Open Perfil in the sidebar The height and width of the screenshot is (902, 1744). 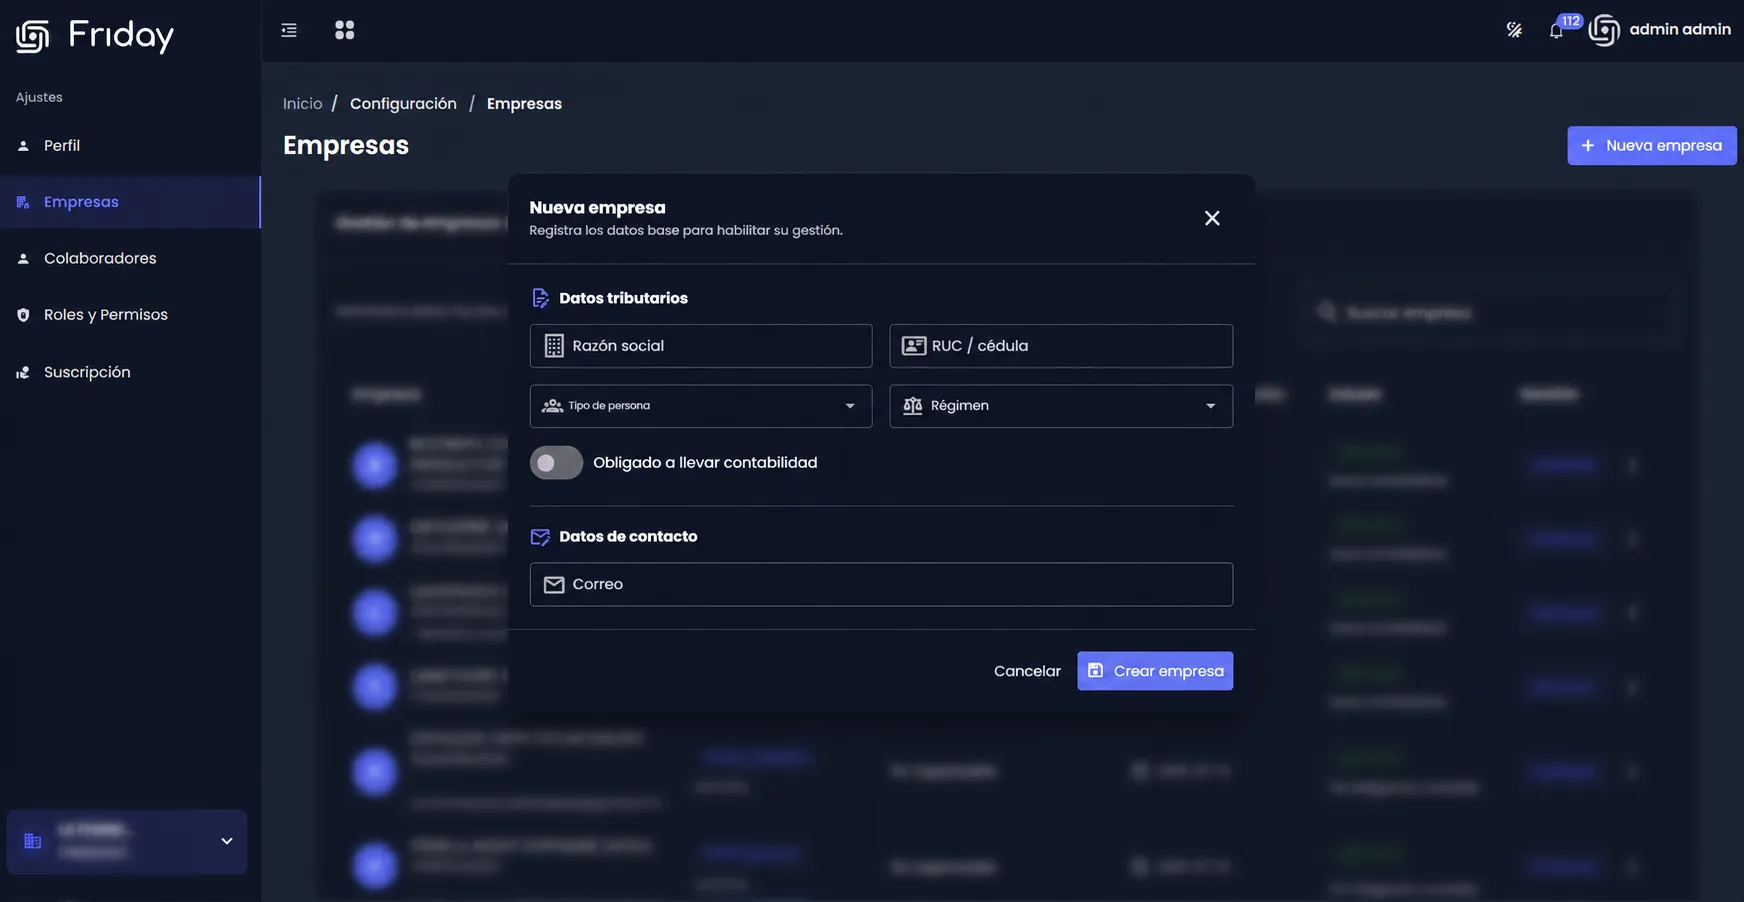pos(130,146)
